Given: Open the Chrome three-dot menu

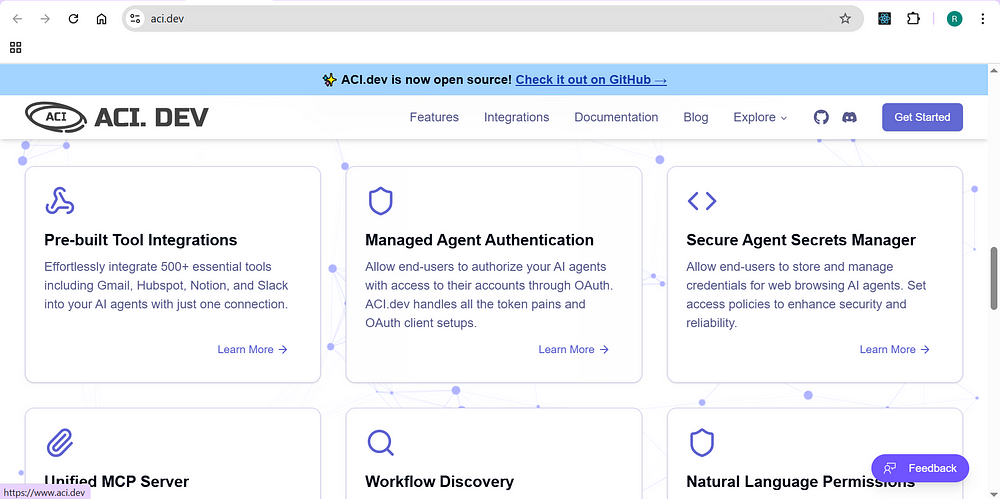Looking at the screenshot, I should tap(983, 19).
